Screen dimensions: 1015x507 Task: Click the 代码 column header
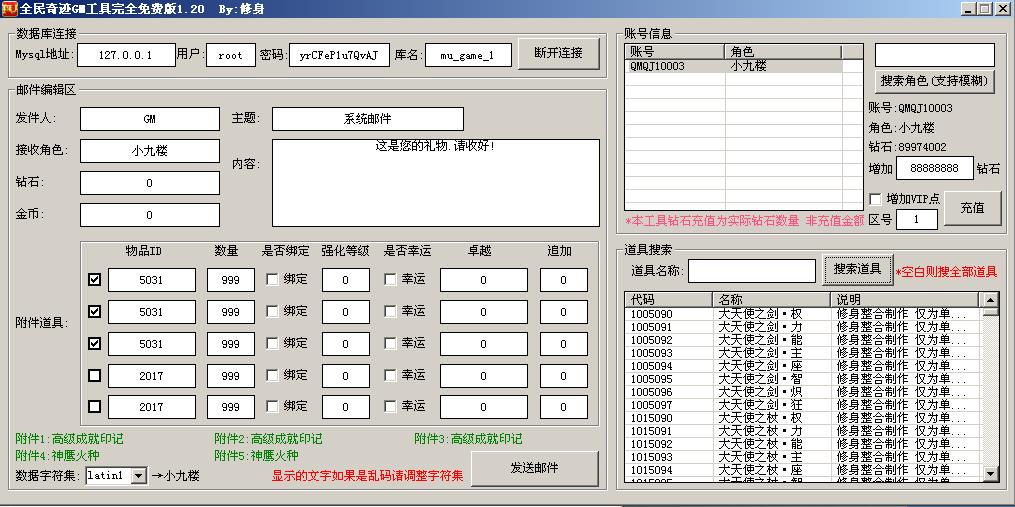(x=668, y=299)
